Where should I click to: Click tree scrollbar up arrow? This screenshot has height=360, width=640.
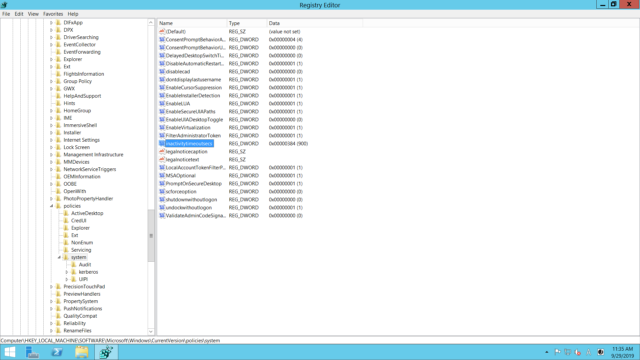151,22
